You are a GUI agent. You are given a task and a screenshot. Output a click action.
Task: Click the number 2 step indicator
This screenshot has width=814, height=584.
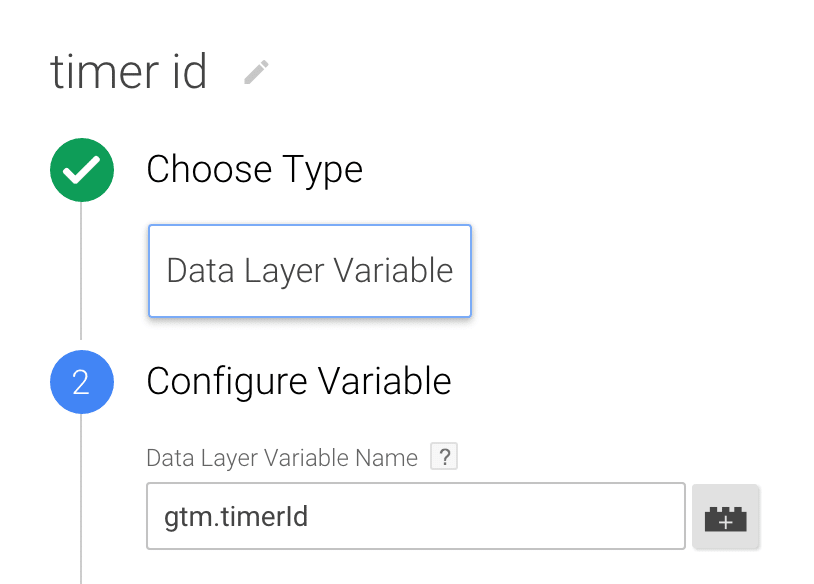pos(81,383)
